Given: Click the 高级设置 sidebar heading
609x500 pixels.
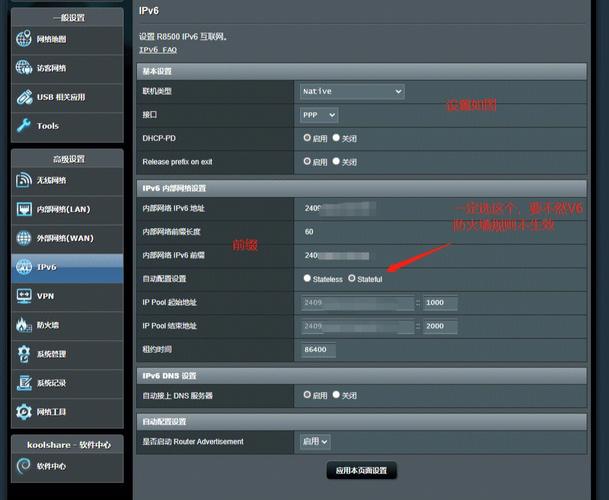Looking at the screenshot, I should click(68, 159).
